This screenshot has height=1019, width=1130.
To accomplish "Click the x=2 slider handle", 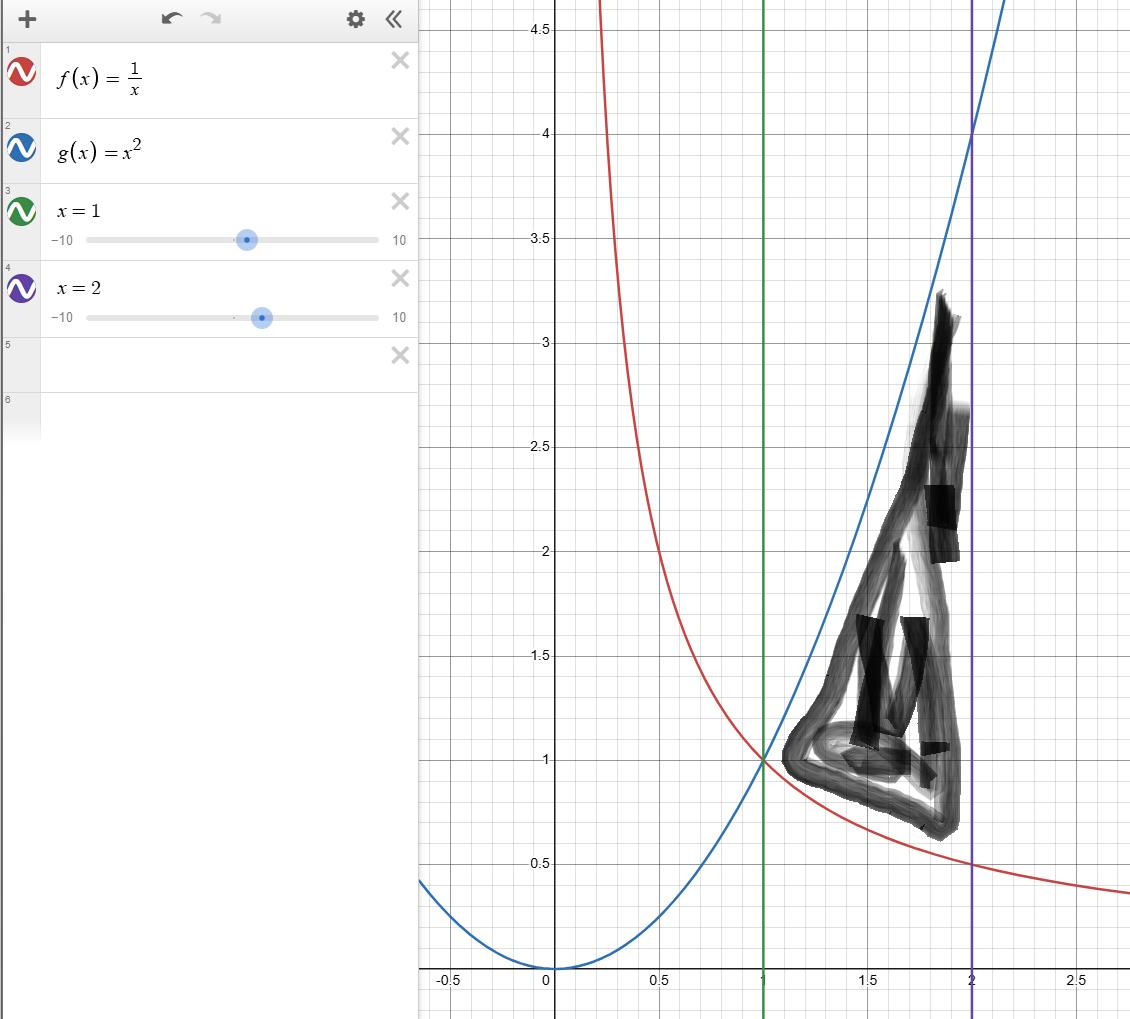I will pos(262,318).
